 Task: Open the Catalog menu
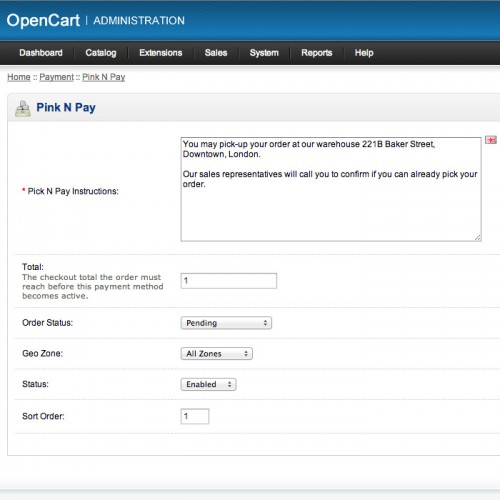point(101,53)
